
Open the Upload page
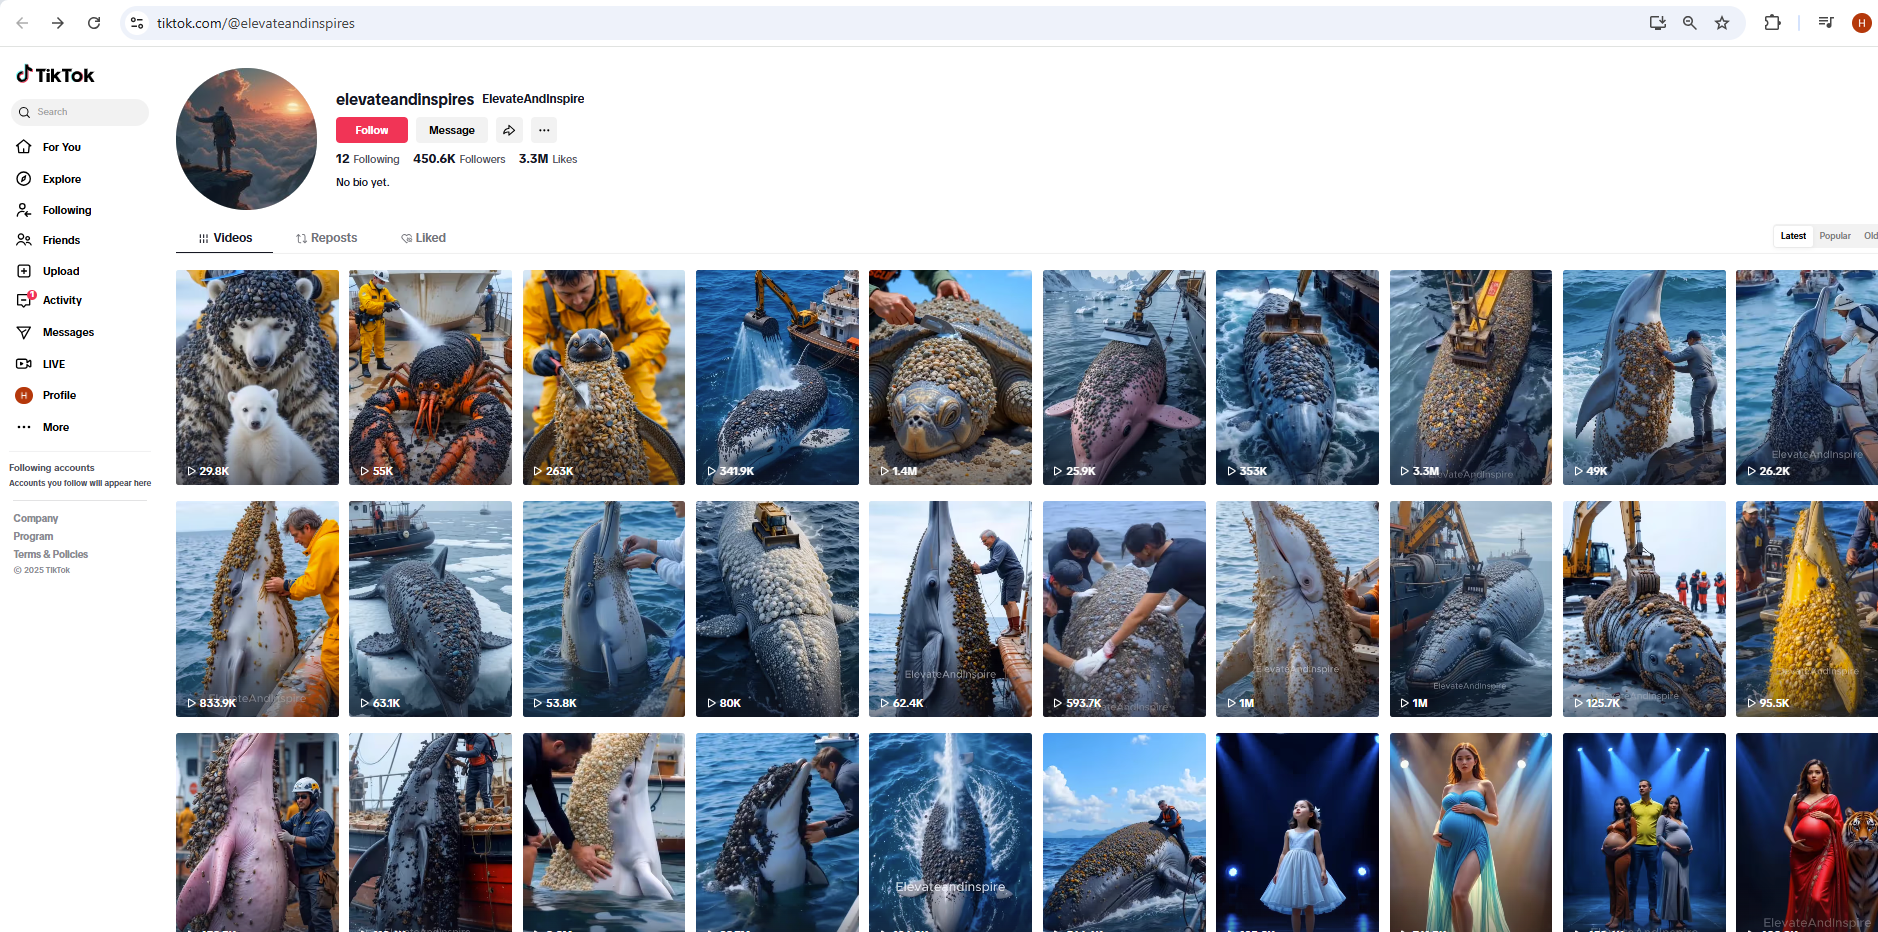point(60,271)
